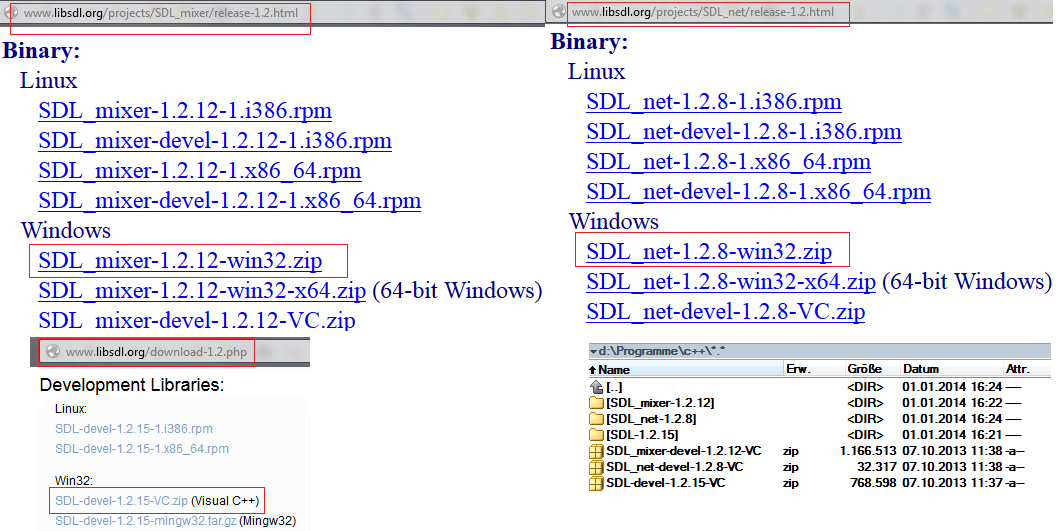This screenshot has height=531, width=1058.
Task: Download SDL_mixer-1.2.12-win32-x64.zip
Action: click(202, 291)
